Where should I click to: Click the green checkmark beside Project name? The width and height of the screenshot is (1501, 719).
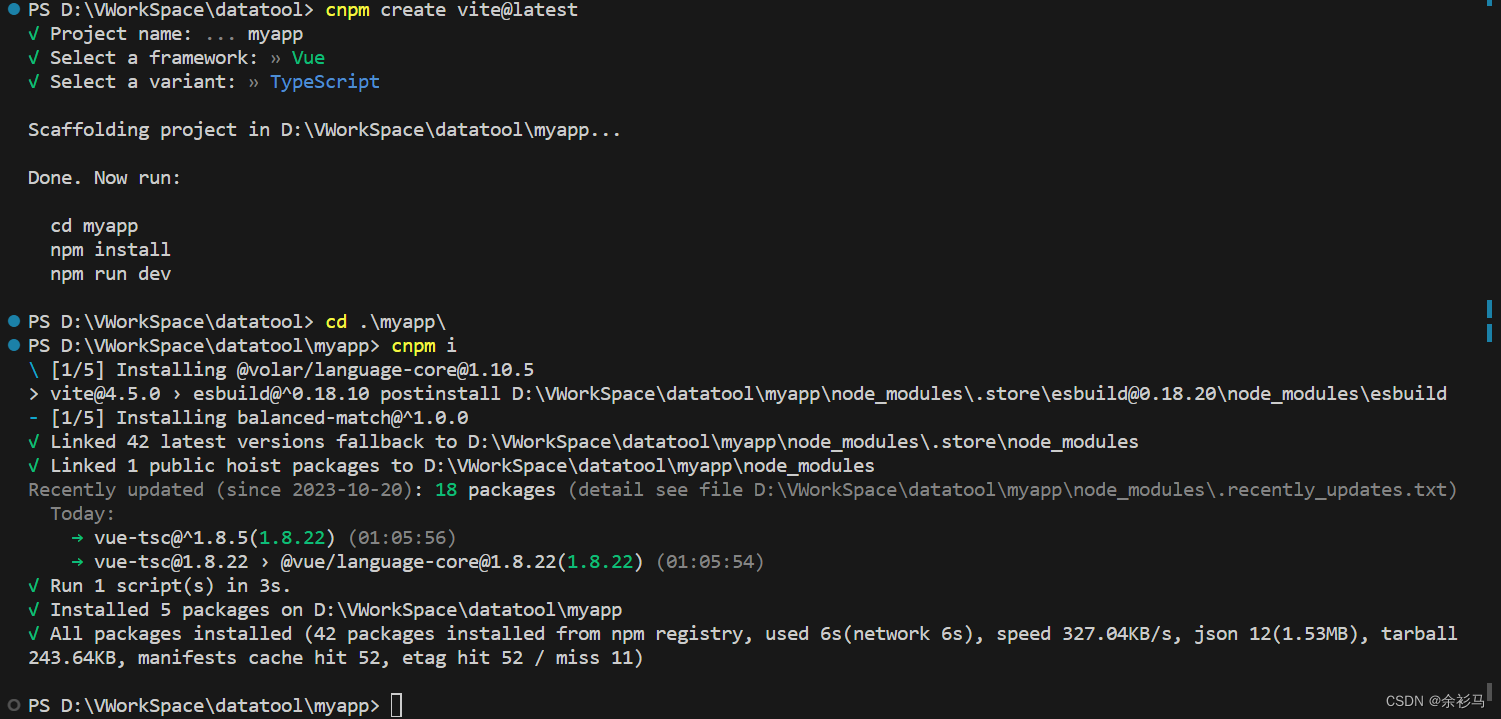34,33
